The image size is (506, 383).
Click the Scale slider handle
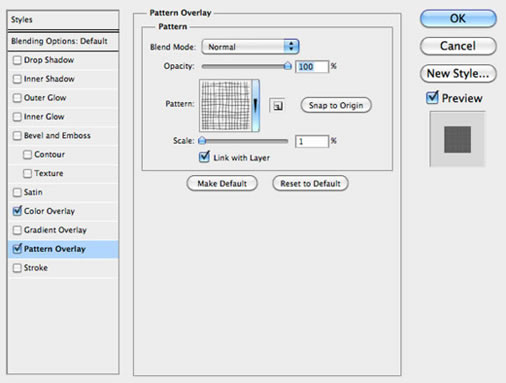click(202, 140)
